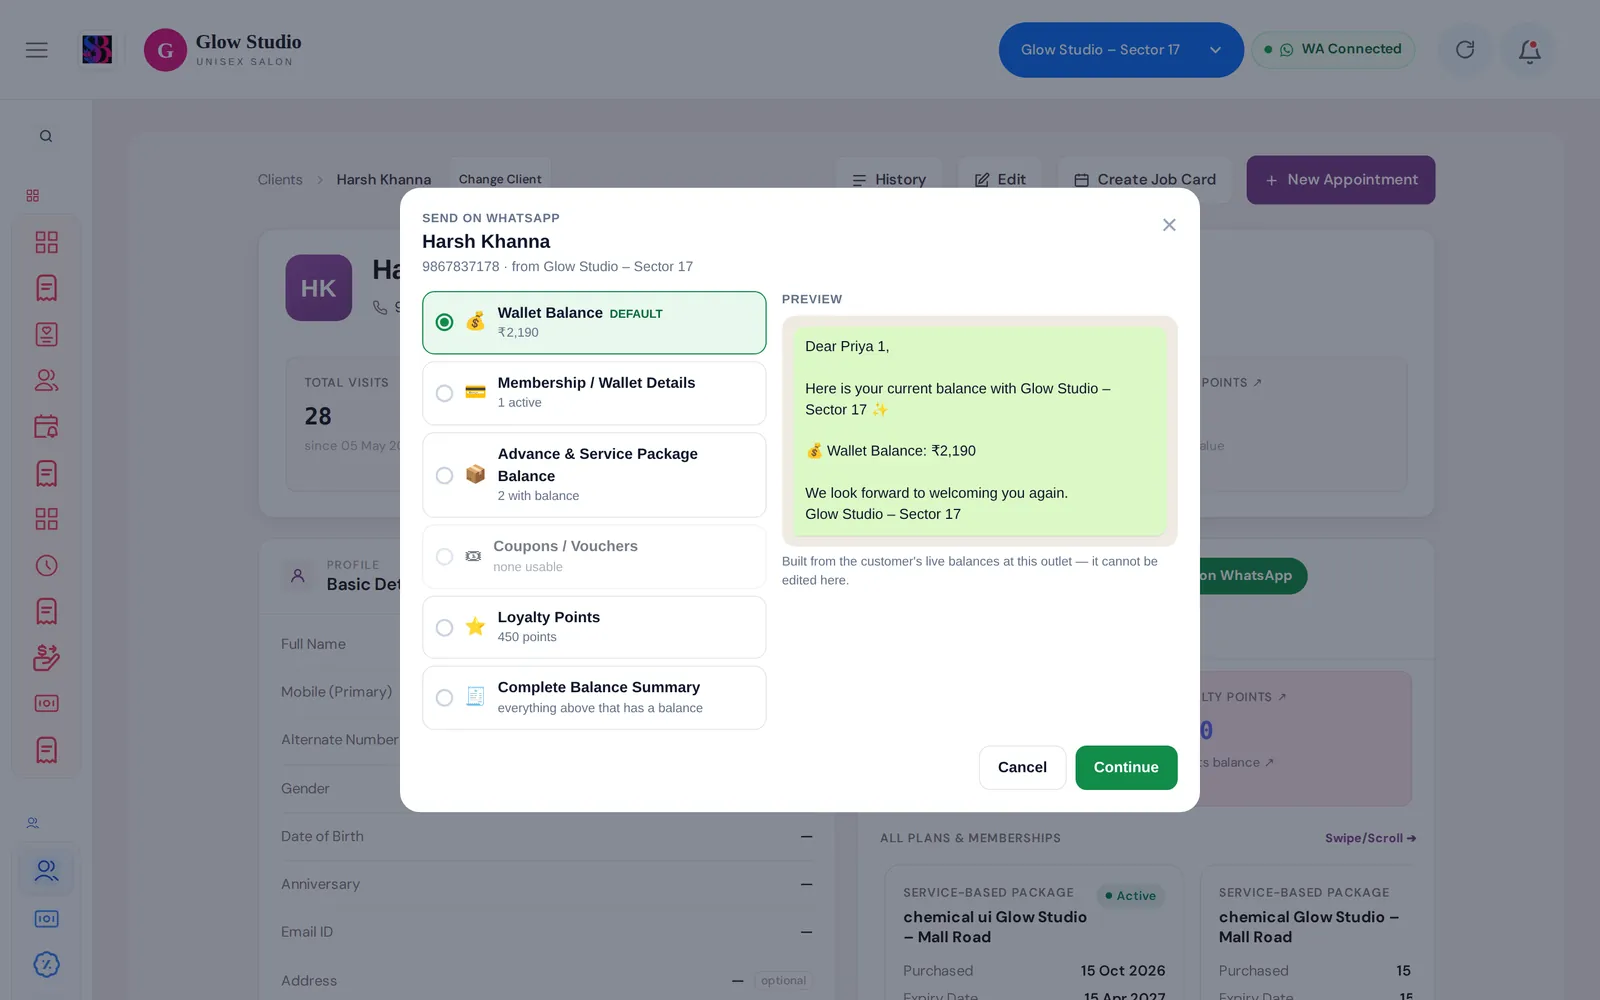Select Membership / Wallet Details option

click(x=594, y=393)
